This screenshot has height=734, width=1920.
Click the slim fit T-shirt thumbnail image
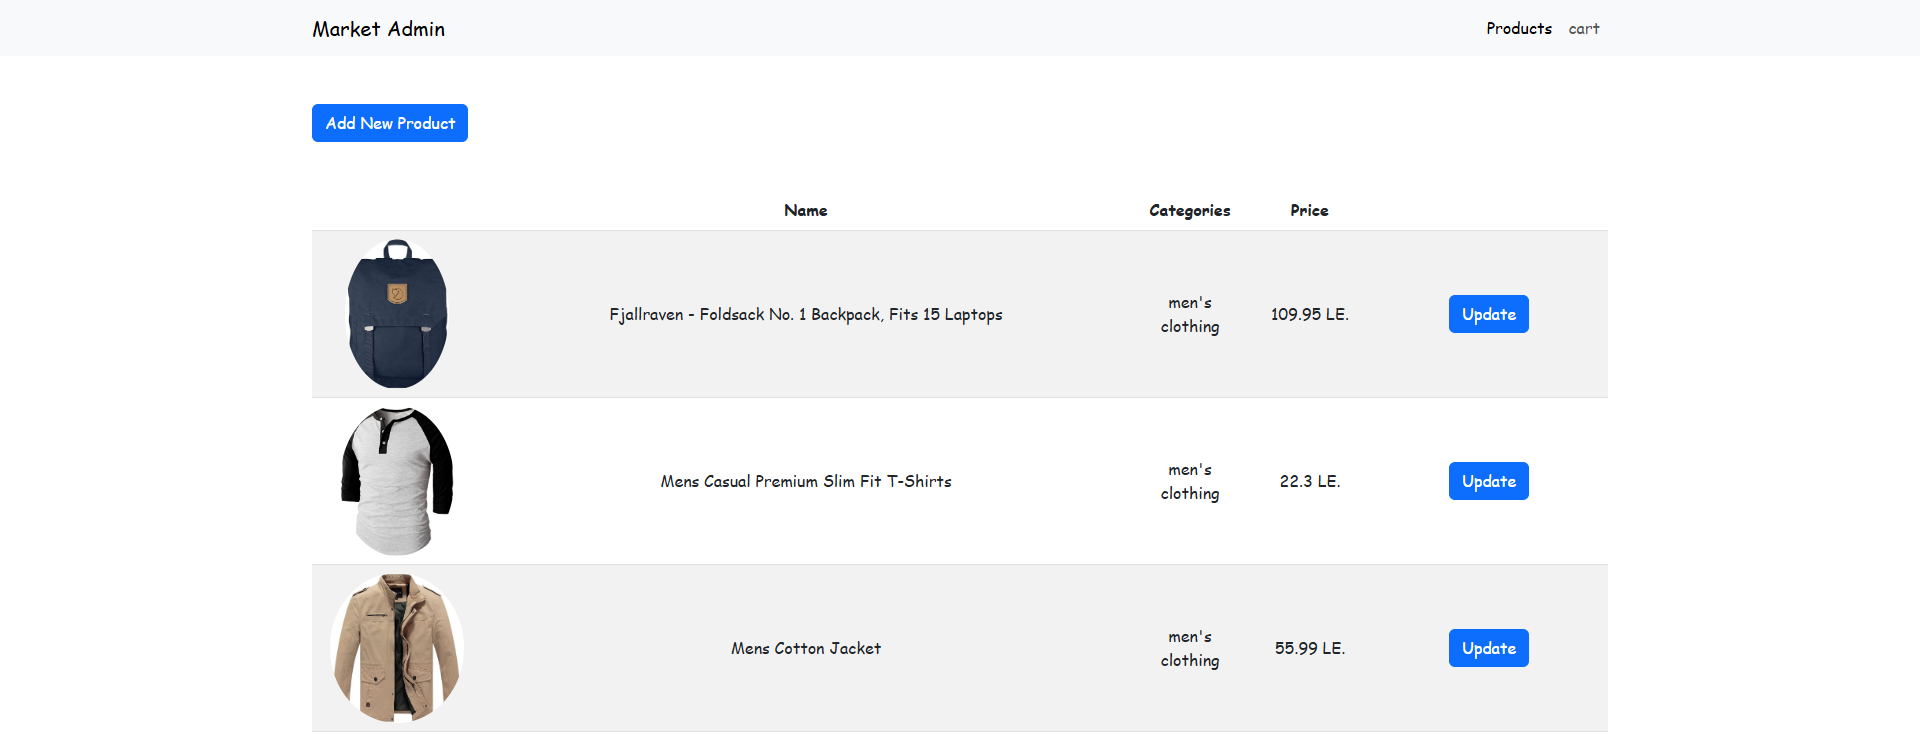(397, 481)
